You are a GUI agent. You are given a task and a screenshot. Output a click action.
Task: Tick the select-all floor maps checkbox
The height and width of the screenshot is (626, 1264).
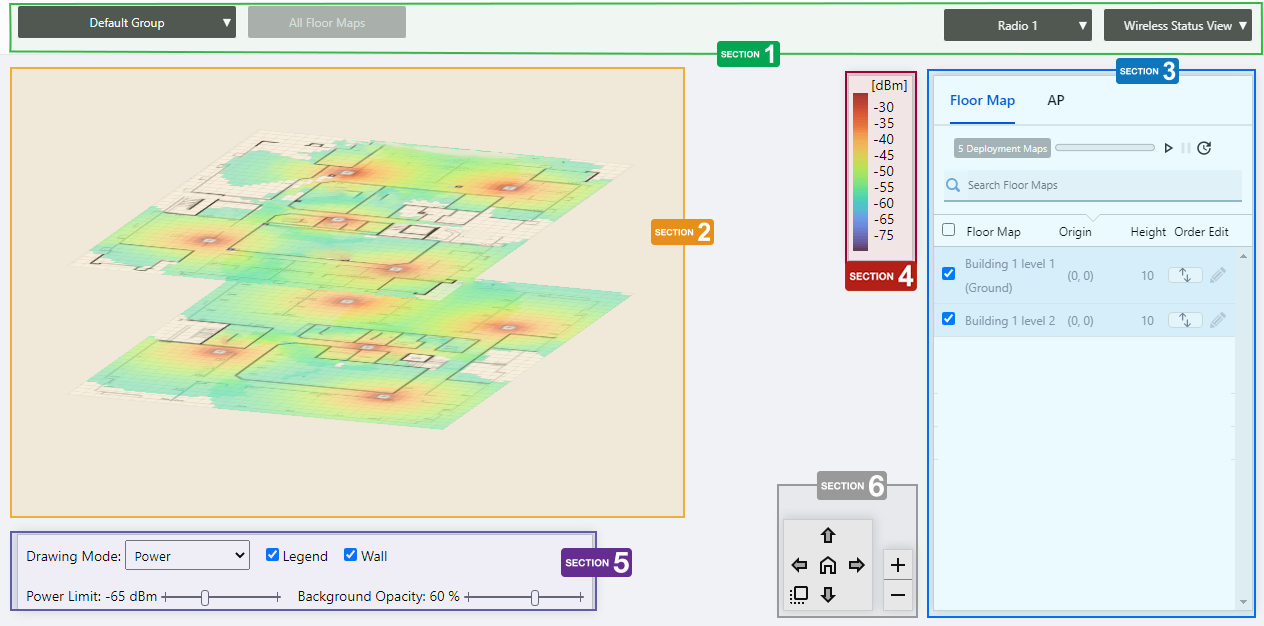click(948, 230)
